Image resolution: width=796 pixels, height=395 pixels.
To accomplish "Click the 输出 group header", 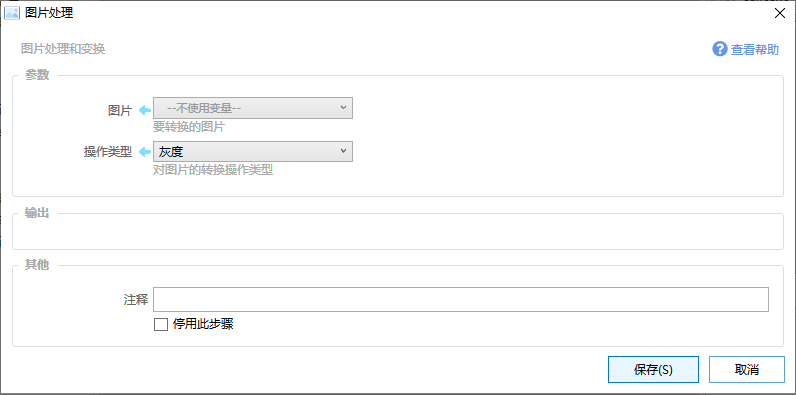I will point(37,213).
